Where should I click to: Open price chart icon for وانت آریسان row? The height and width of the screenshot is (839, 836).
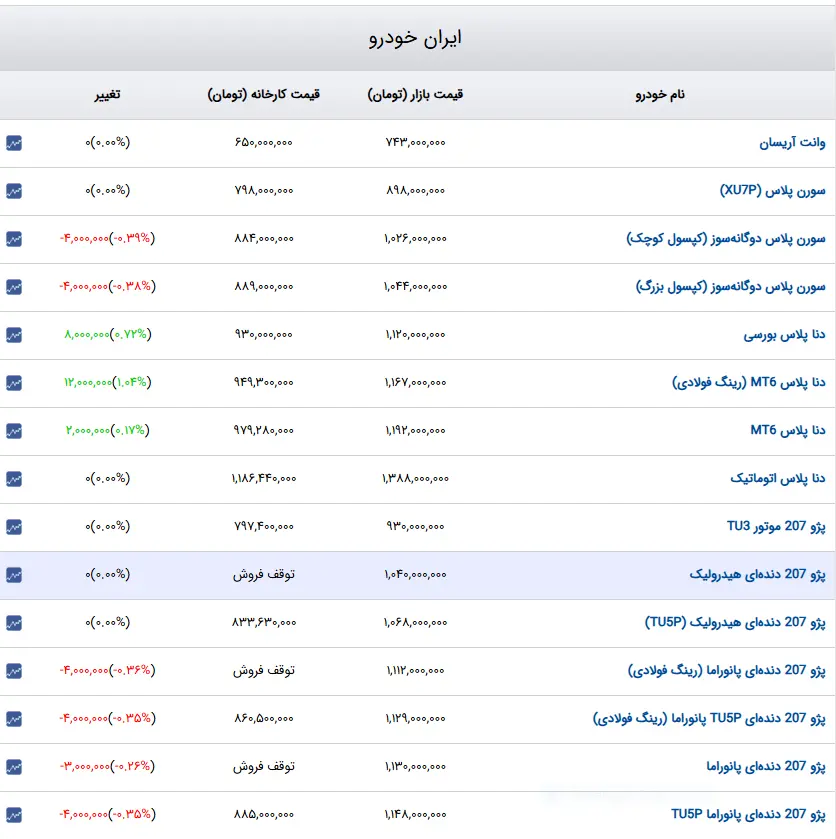(13, 143)
